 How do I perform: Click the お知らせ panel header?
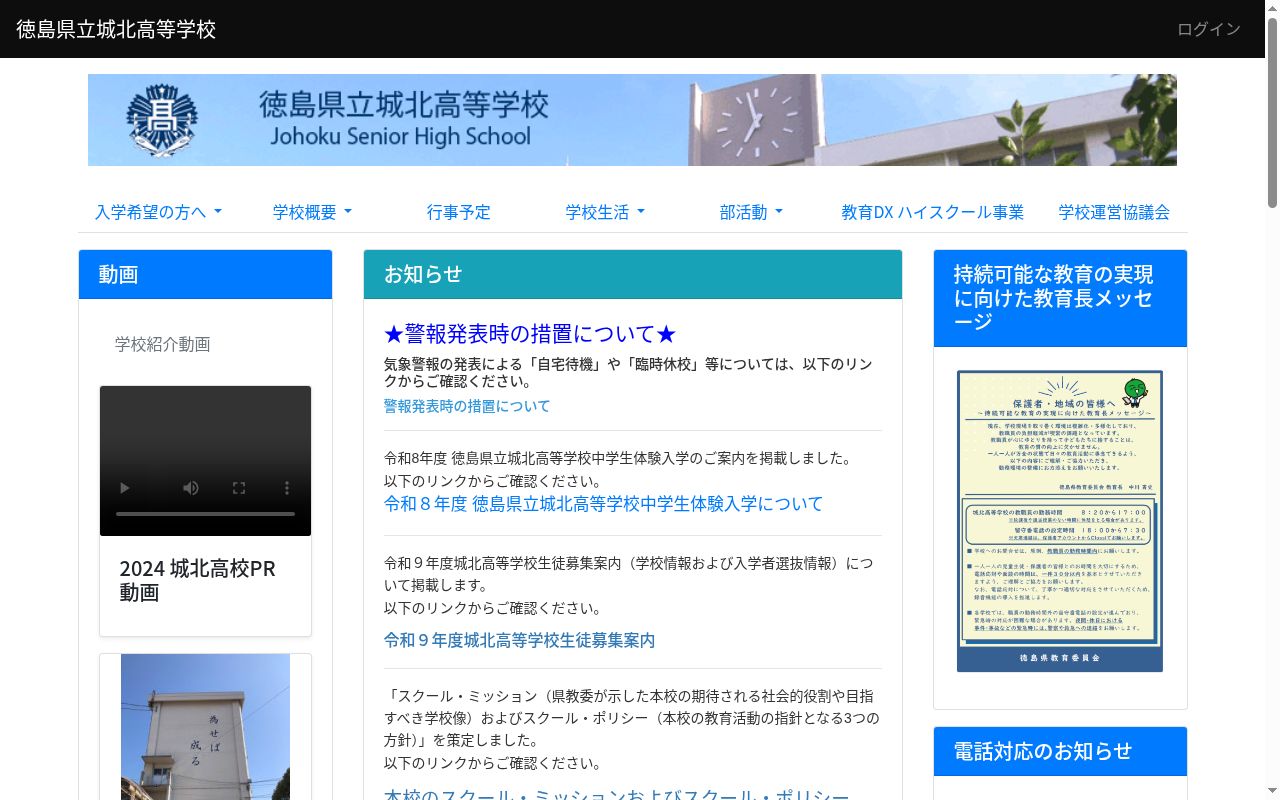[633, 274]
